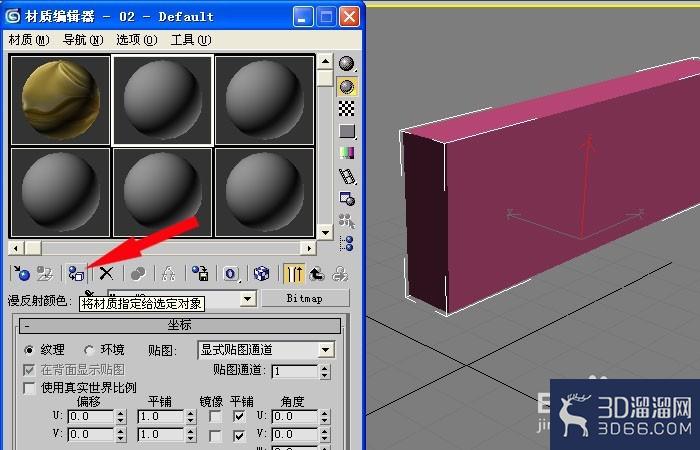Open the 工具(U) menu
The height and width of the screenshot is (450, 700).
[191, 40]
